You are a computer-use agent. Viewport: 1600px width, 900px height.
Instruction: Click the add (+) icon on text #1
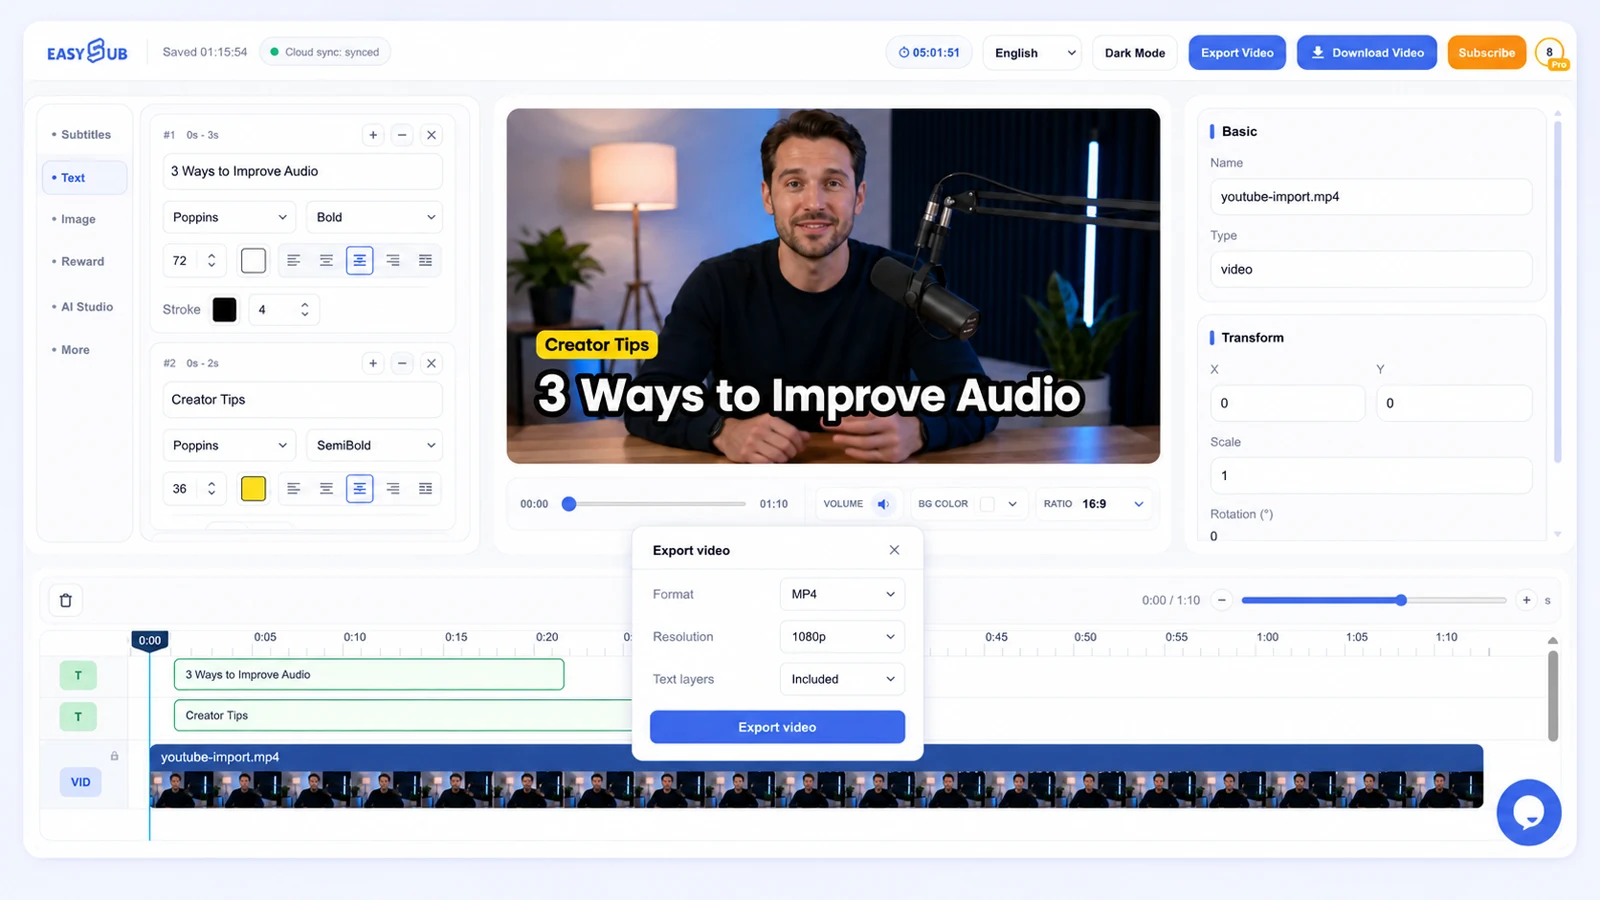(373, 135)
